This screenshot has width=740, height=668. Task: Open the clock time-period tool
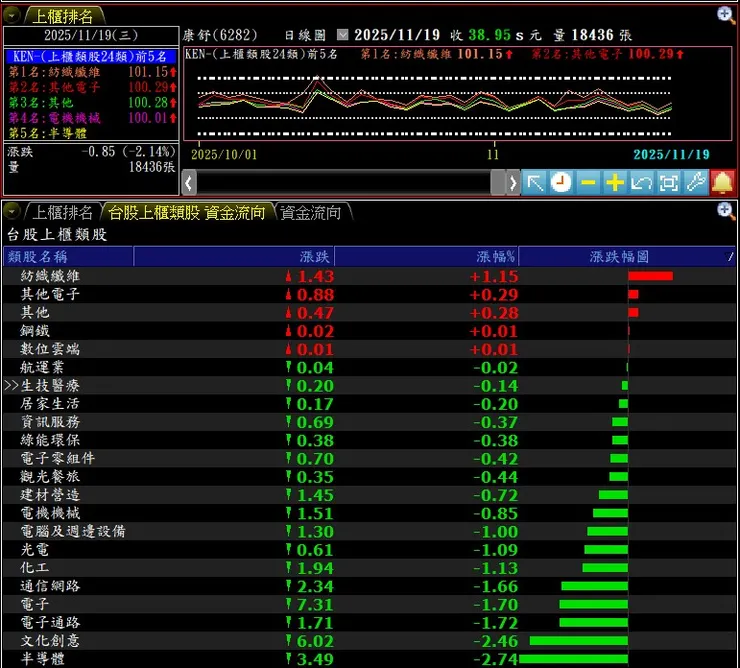click(561, 183)
